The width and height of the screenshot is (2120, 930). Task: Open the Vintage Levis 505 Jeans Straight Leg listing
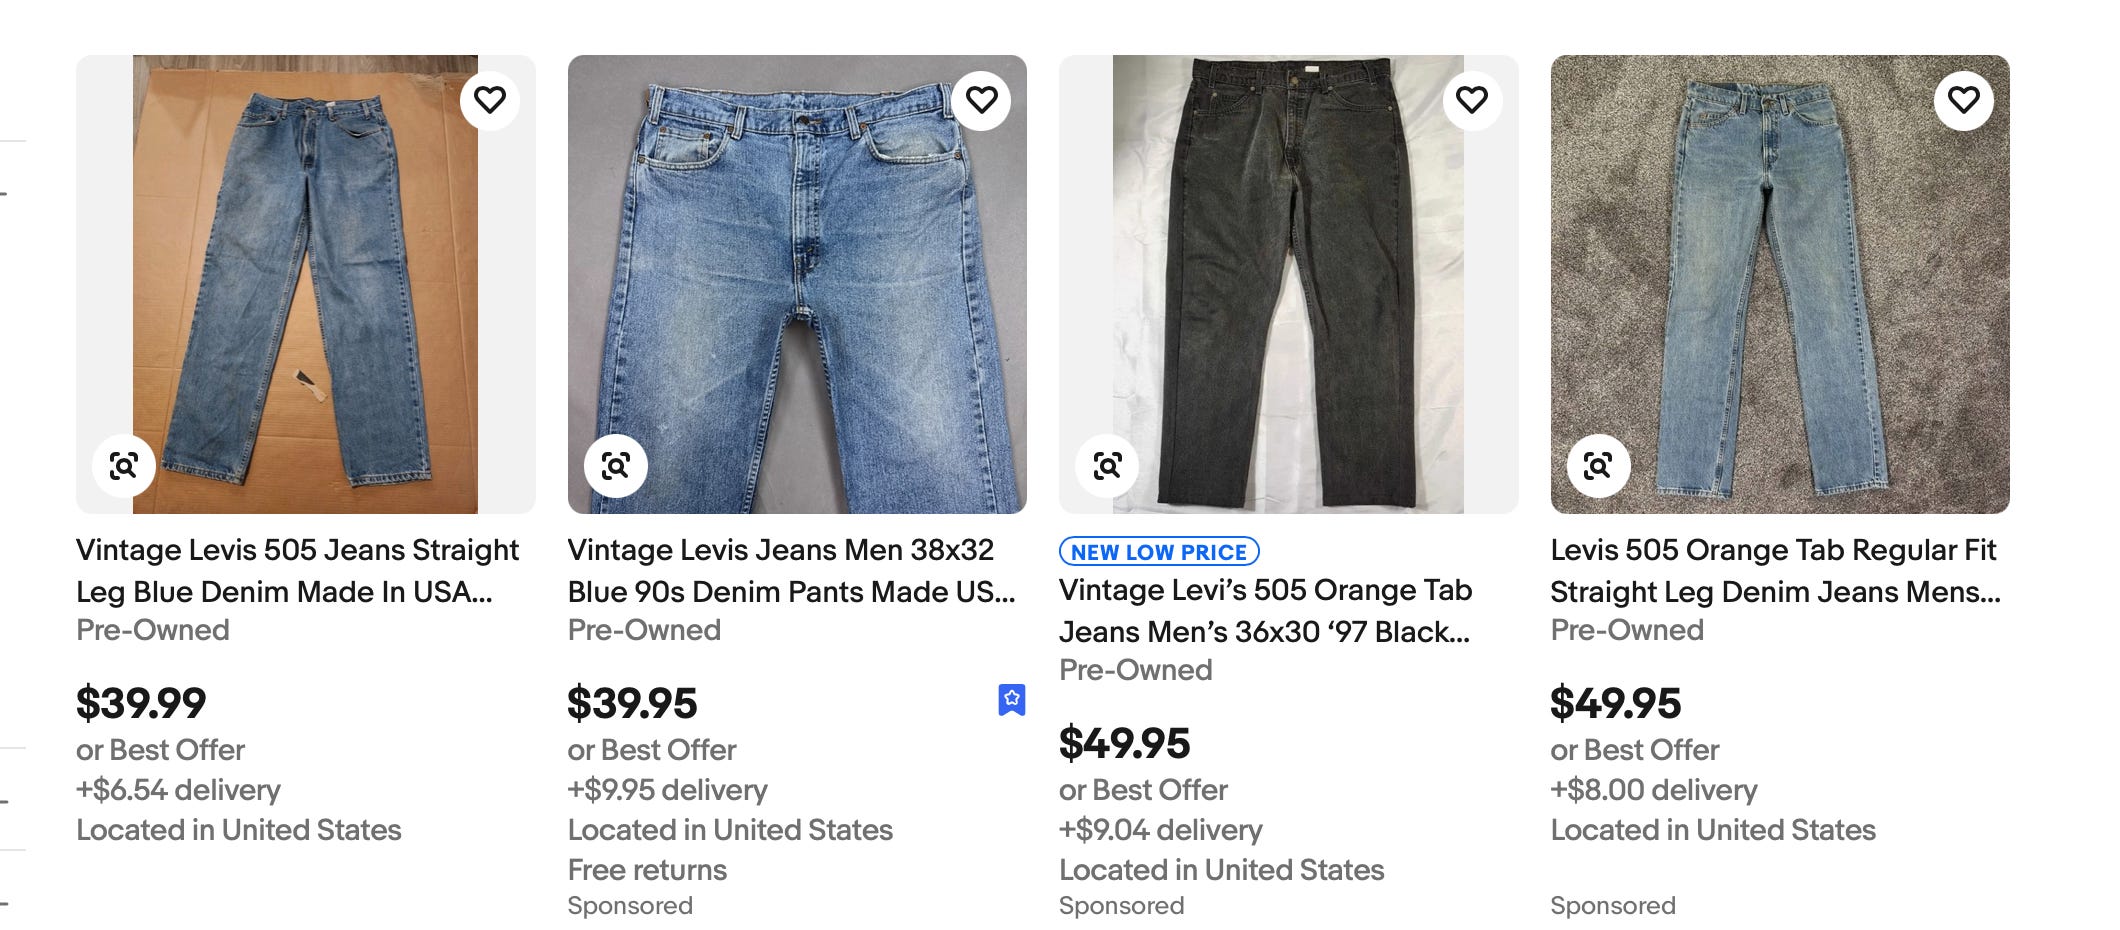[297, 571]
